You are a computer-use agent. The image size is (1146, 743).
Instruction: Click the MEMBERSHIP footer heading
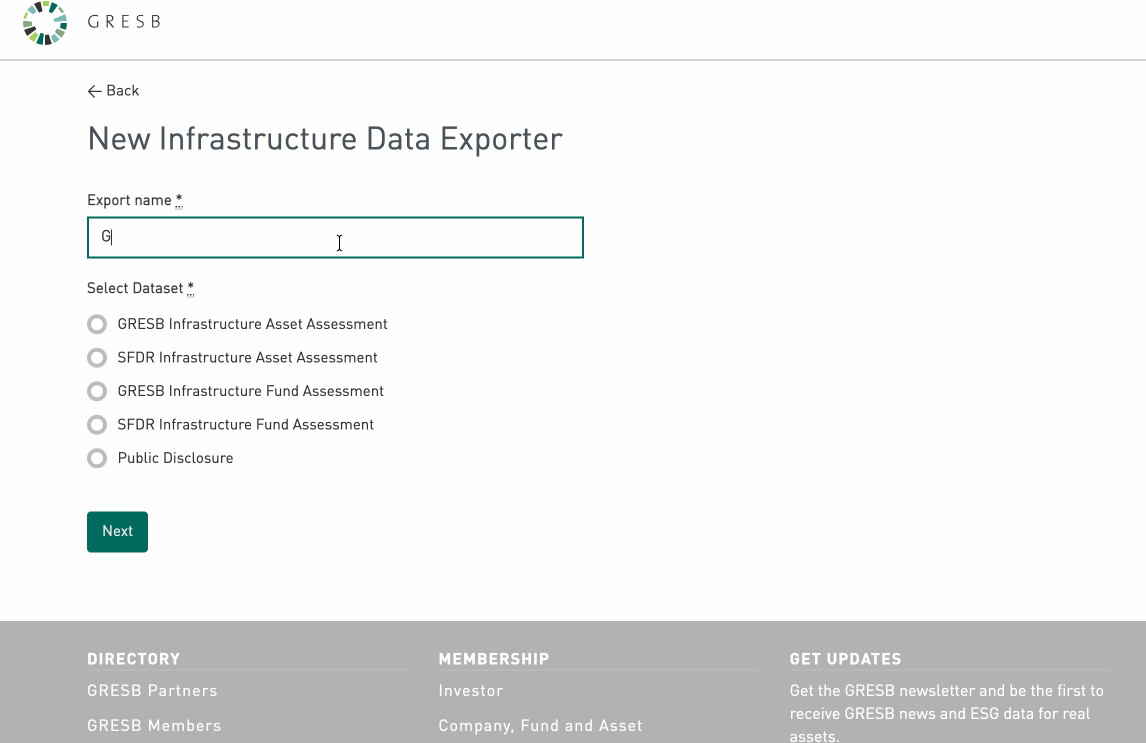point(493,659)
